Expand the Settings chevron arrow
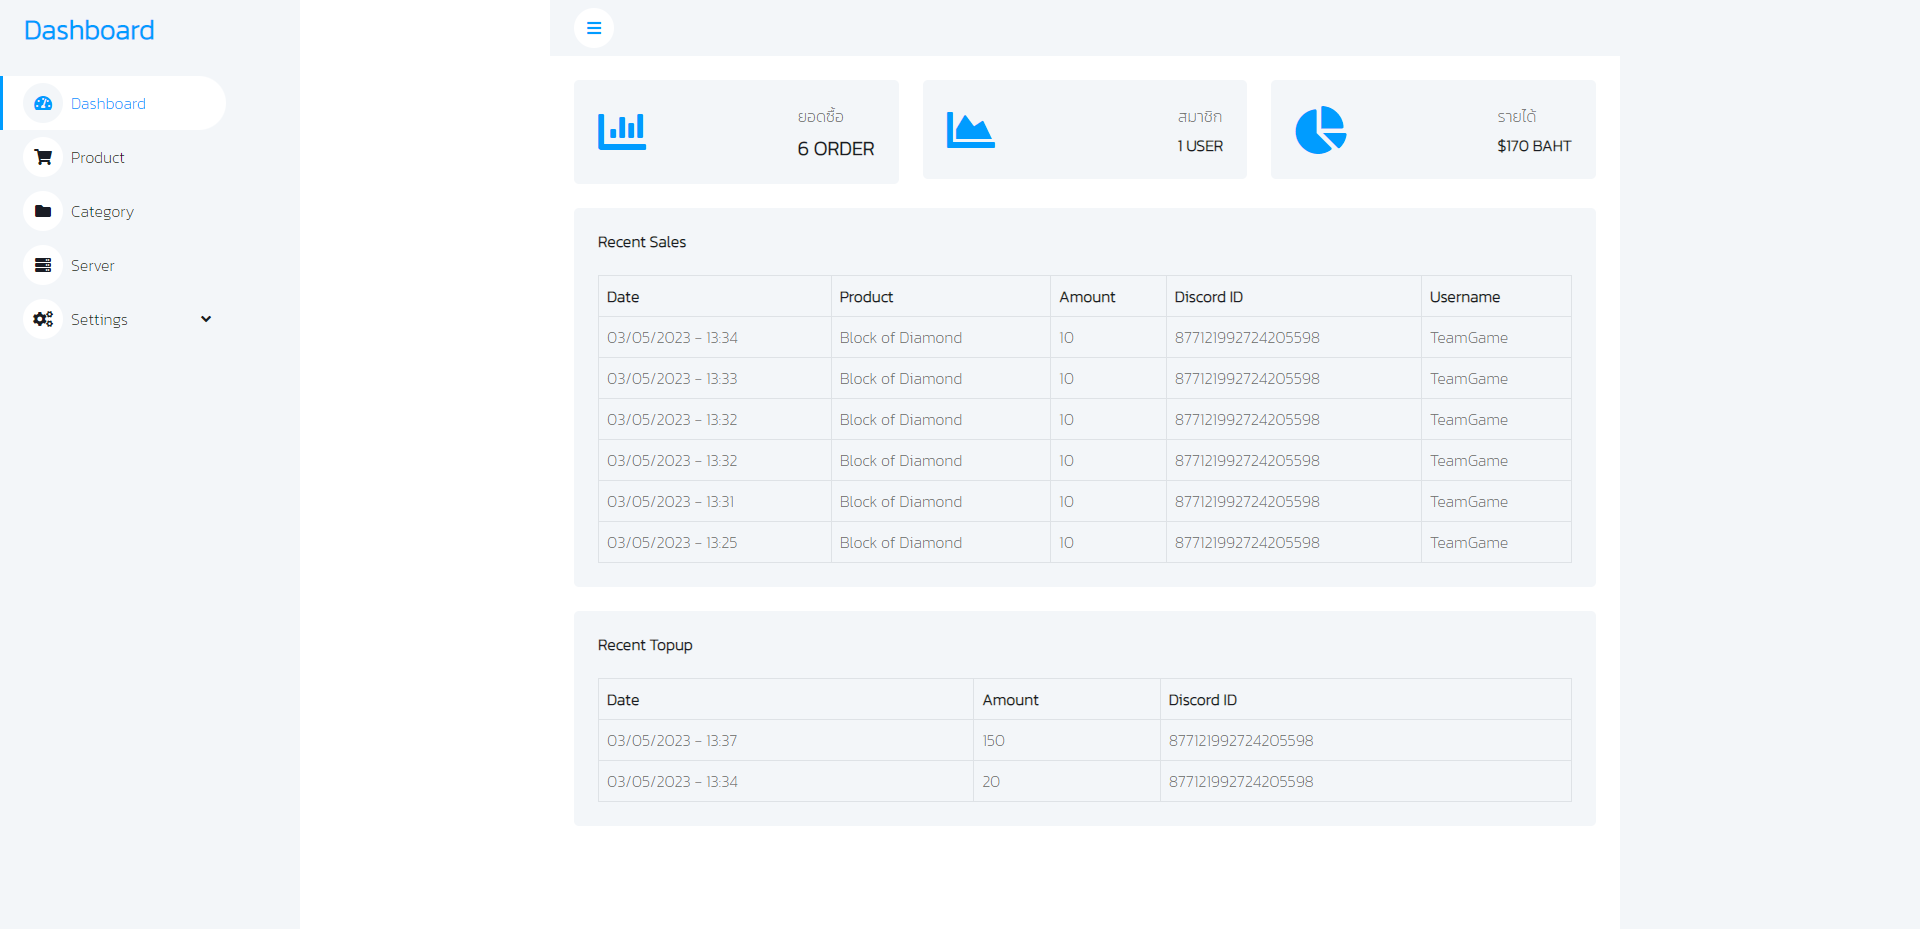This screenshot has width=1920, height=929. (x=206, y=319)
